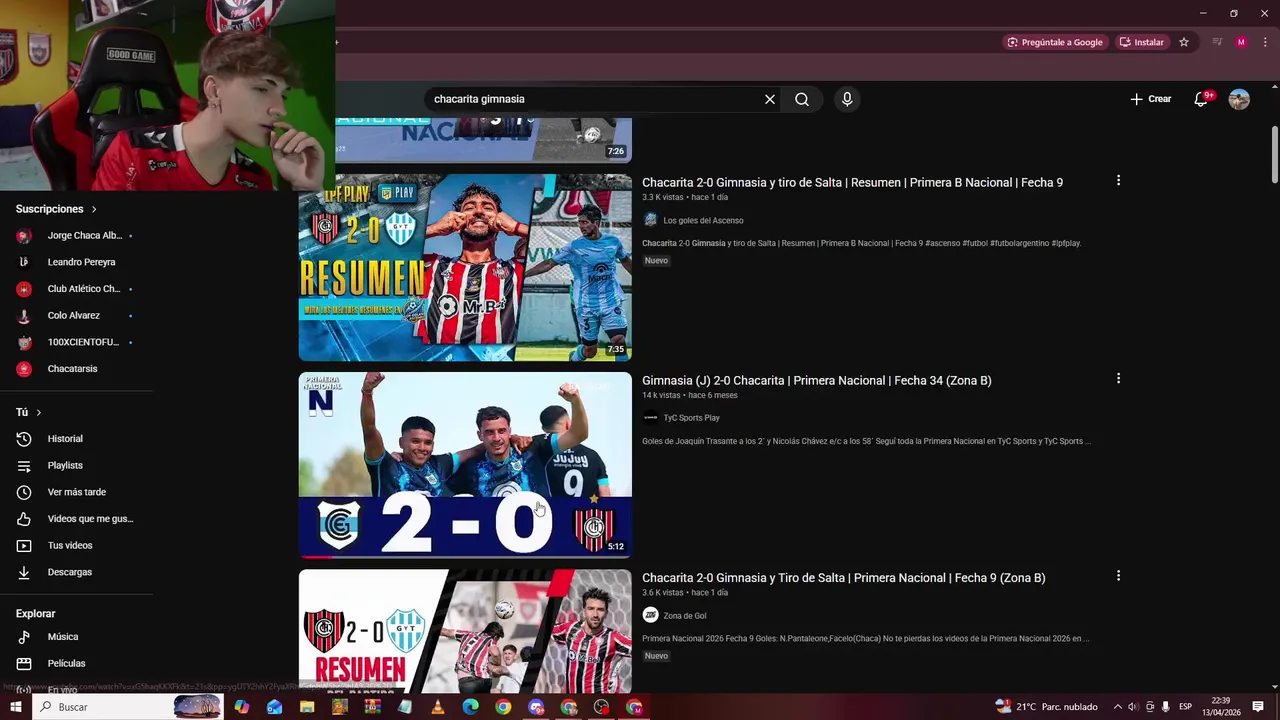Show hidden system tray icons
The height and width of the screenshot is (720, 1280).
coord(1117,707)
